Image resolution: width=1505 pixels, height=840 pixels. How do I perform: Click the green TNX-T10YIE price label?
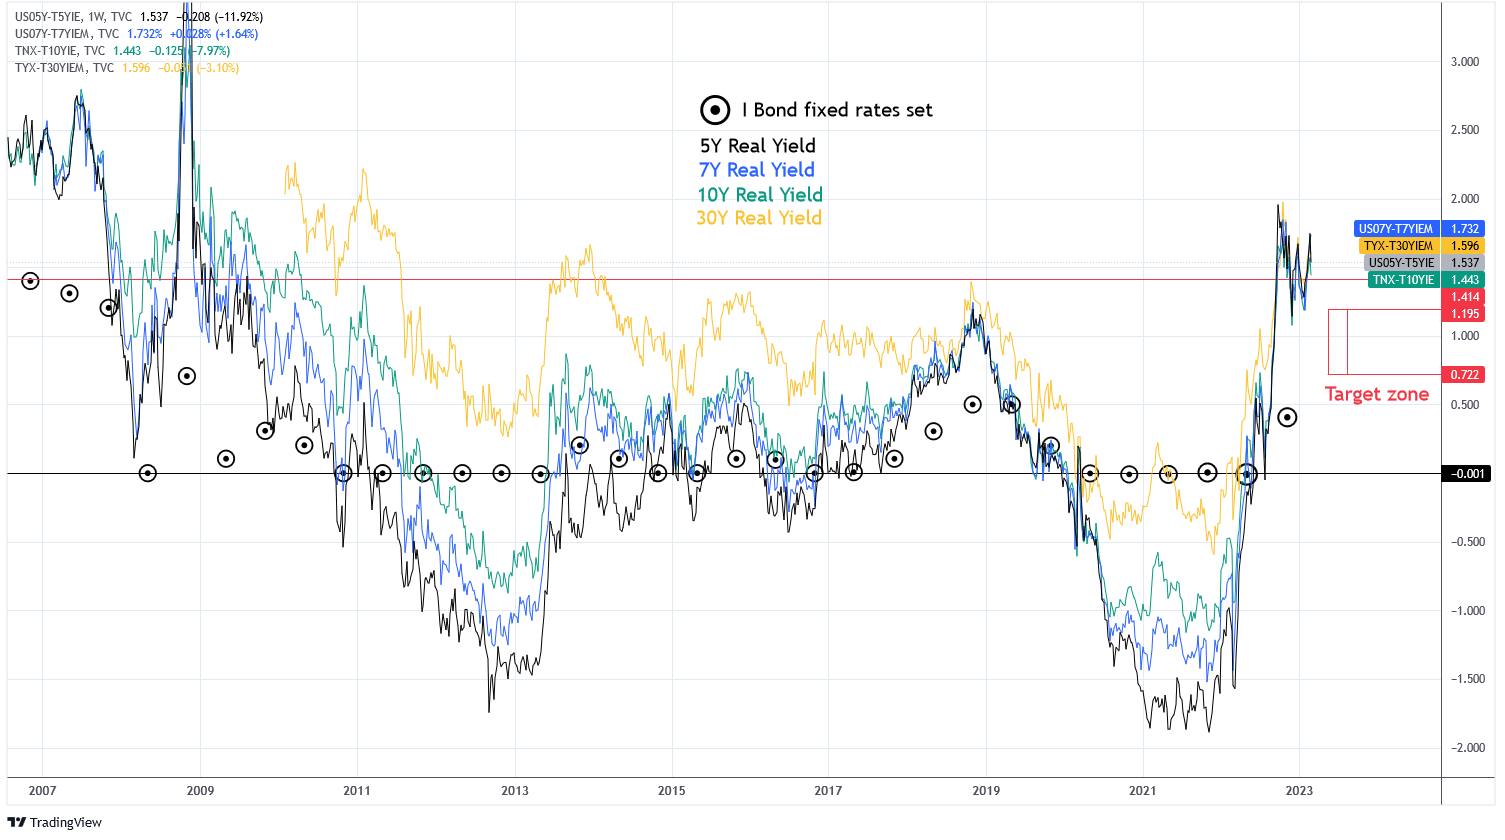point(1403,280)
